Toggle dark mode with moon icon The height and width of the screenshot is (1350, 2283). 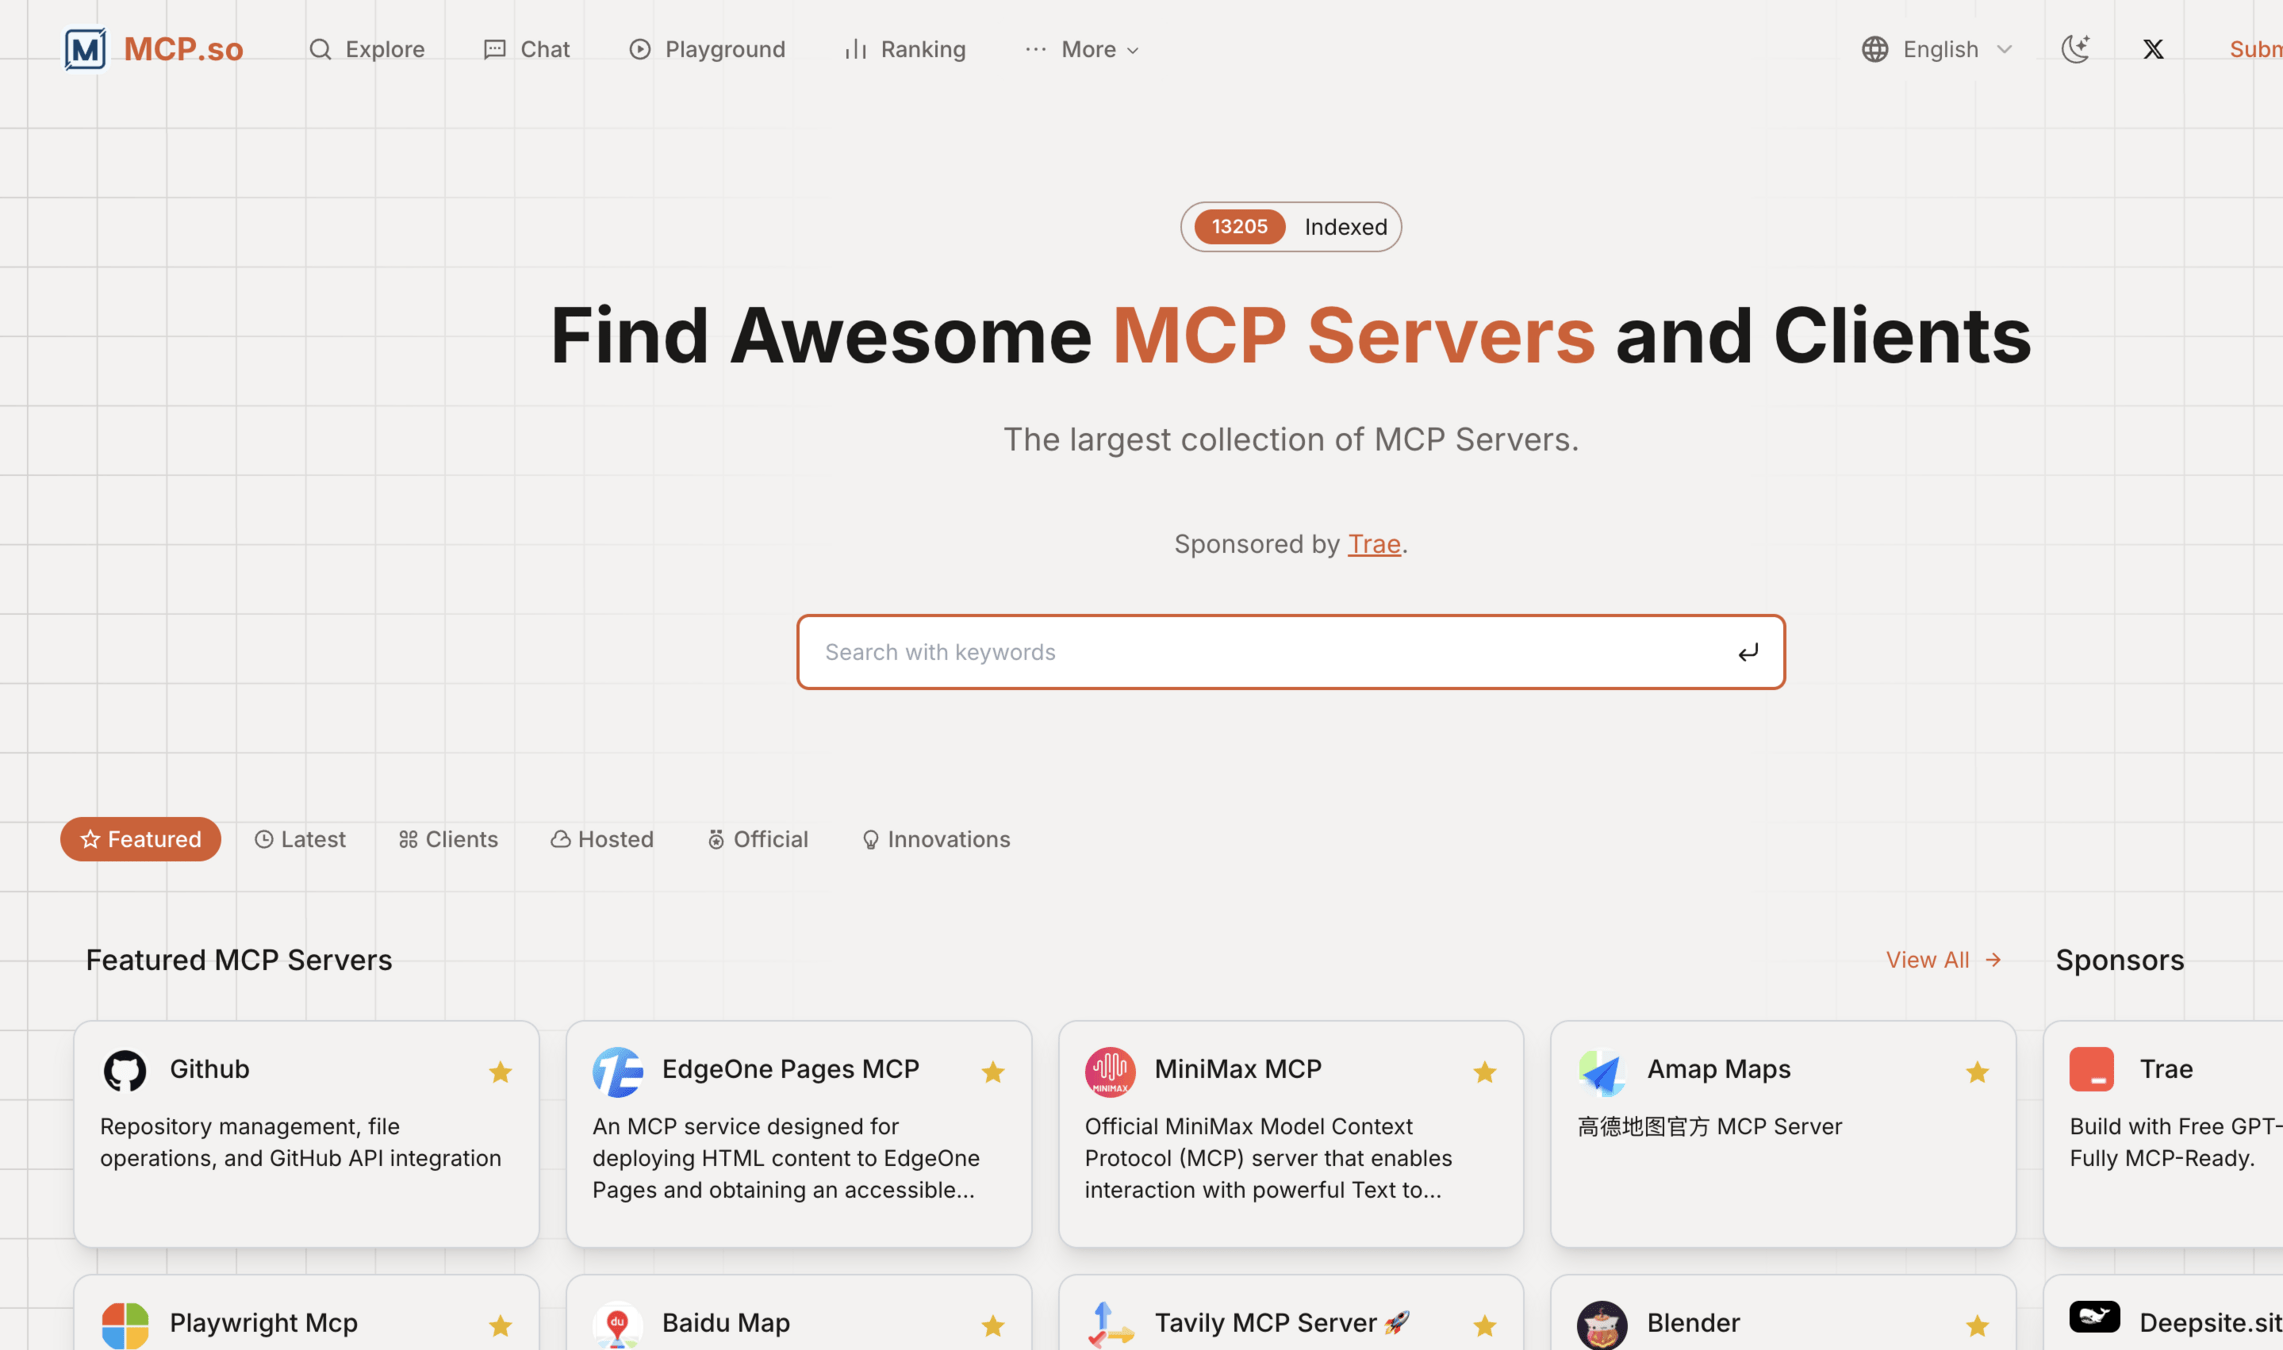[x=2076, y=49]
